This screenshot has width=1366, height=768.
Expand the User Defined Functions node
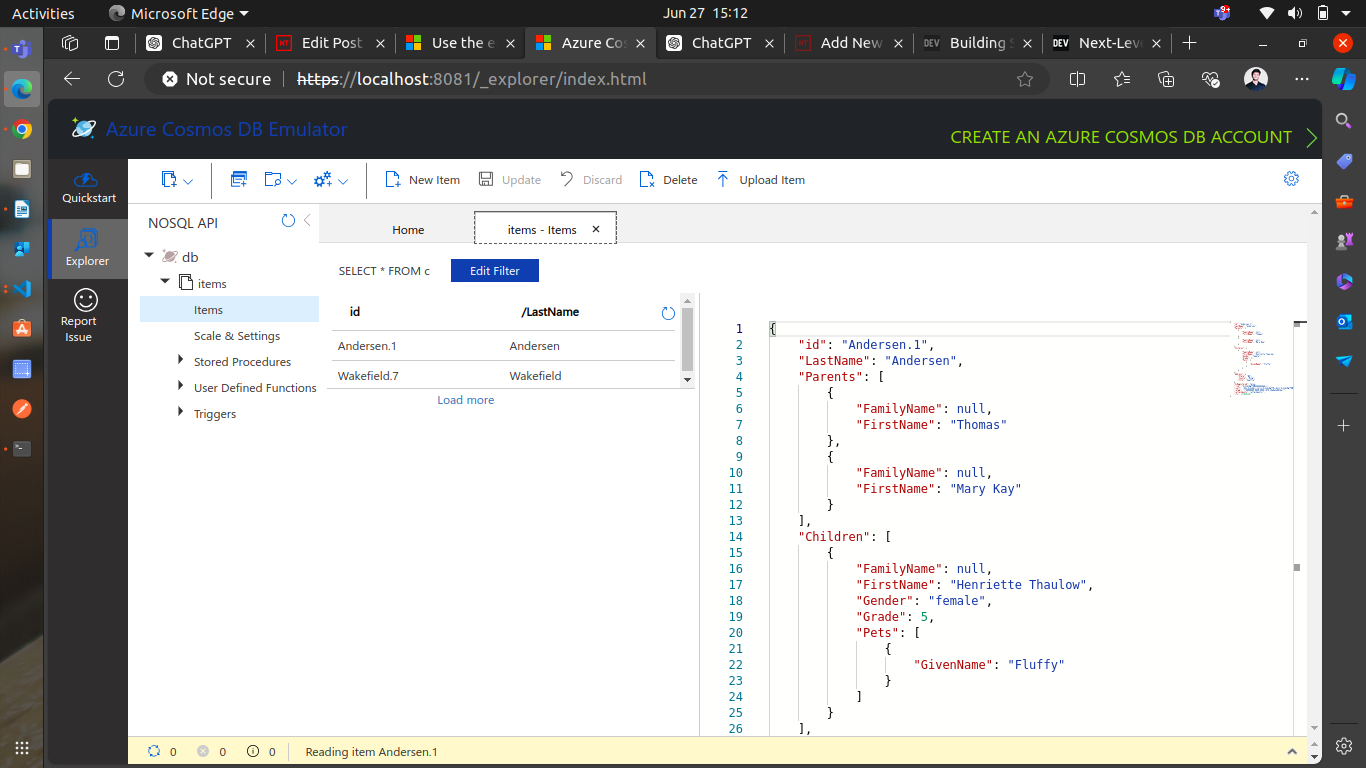tap(180, 387)
